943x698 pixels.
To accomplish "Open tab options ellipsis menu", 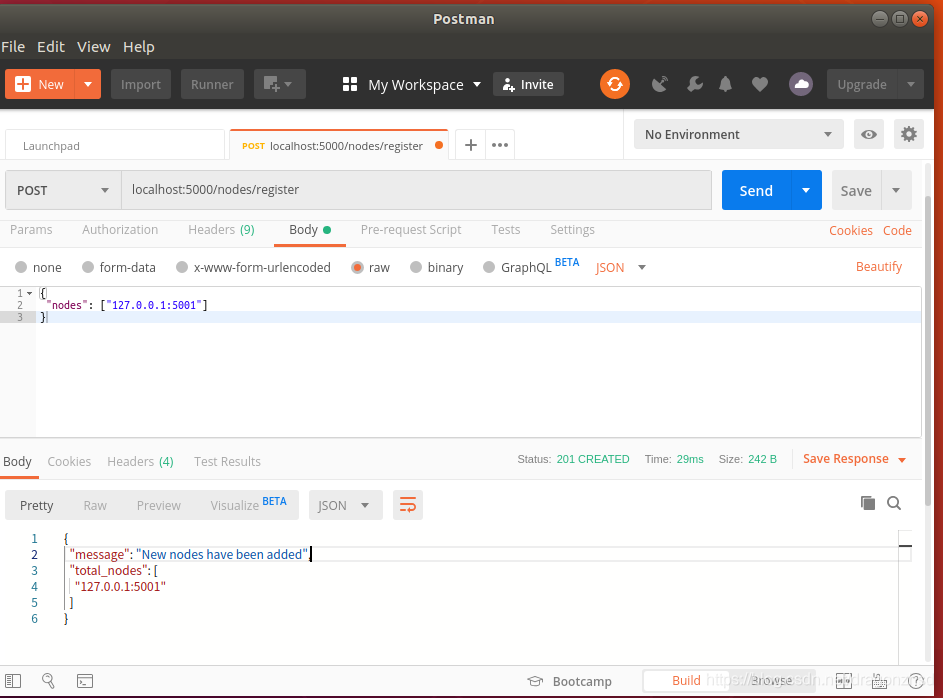I will tap(500, 145).
